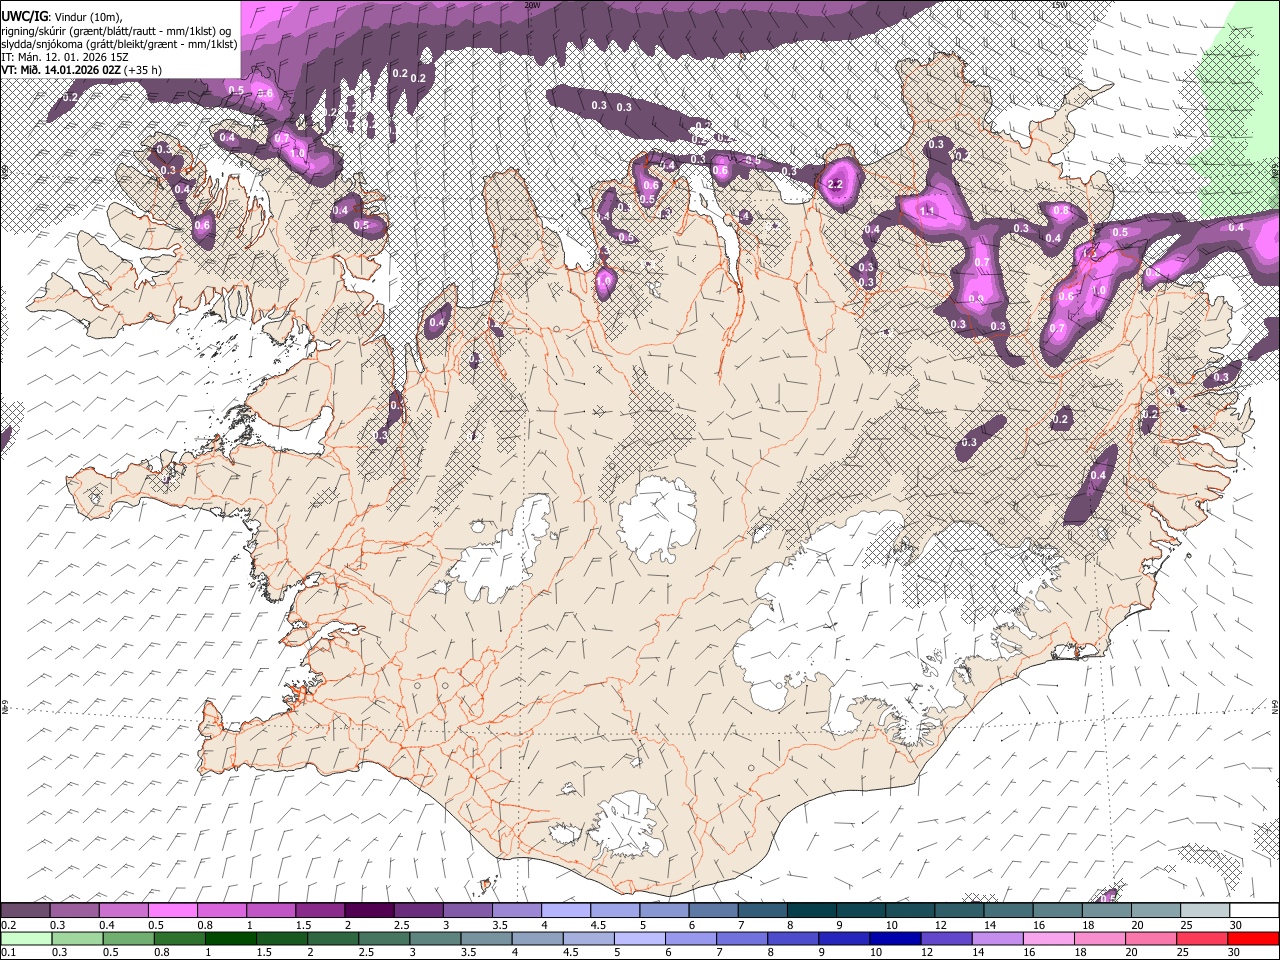Pick the blue rain swatch between 8 and 9
This screenshot has height=960, width=1280.
pos(794,938)
